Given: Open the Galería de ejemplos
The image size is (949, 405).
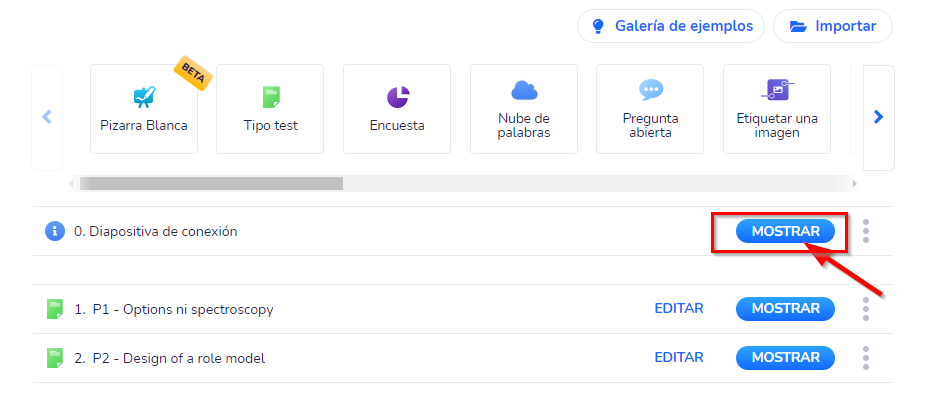Looking at the screenshot, I should (671, 26).
